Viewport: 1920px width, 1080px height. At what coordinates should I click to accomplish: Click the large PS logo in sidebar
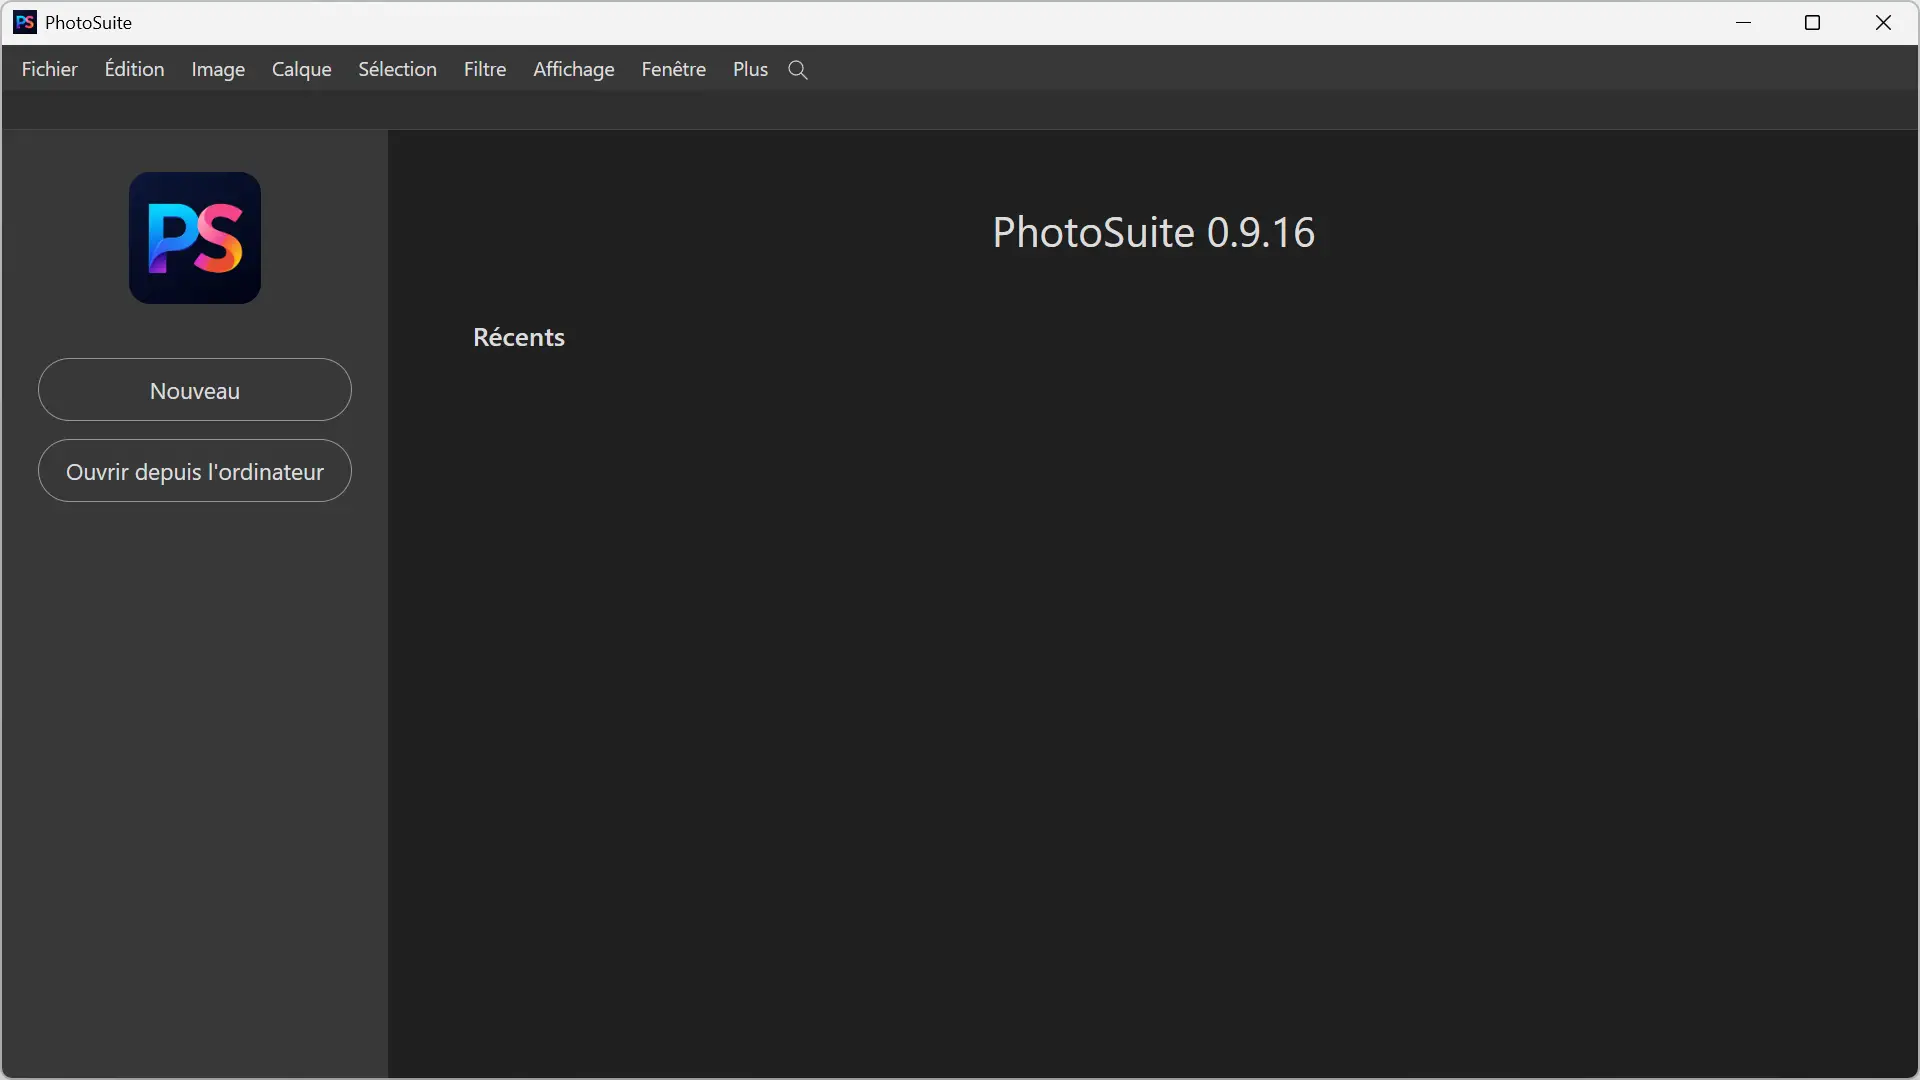pyautogui.click(x=195, y=238)
